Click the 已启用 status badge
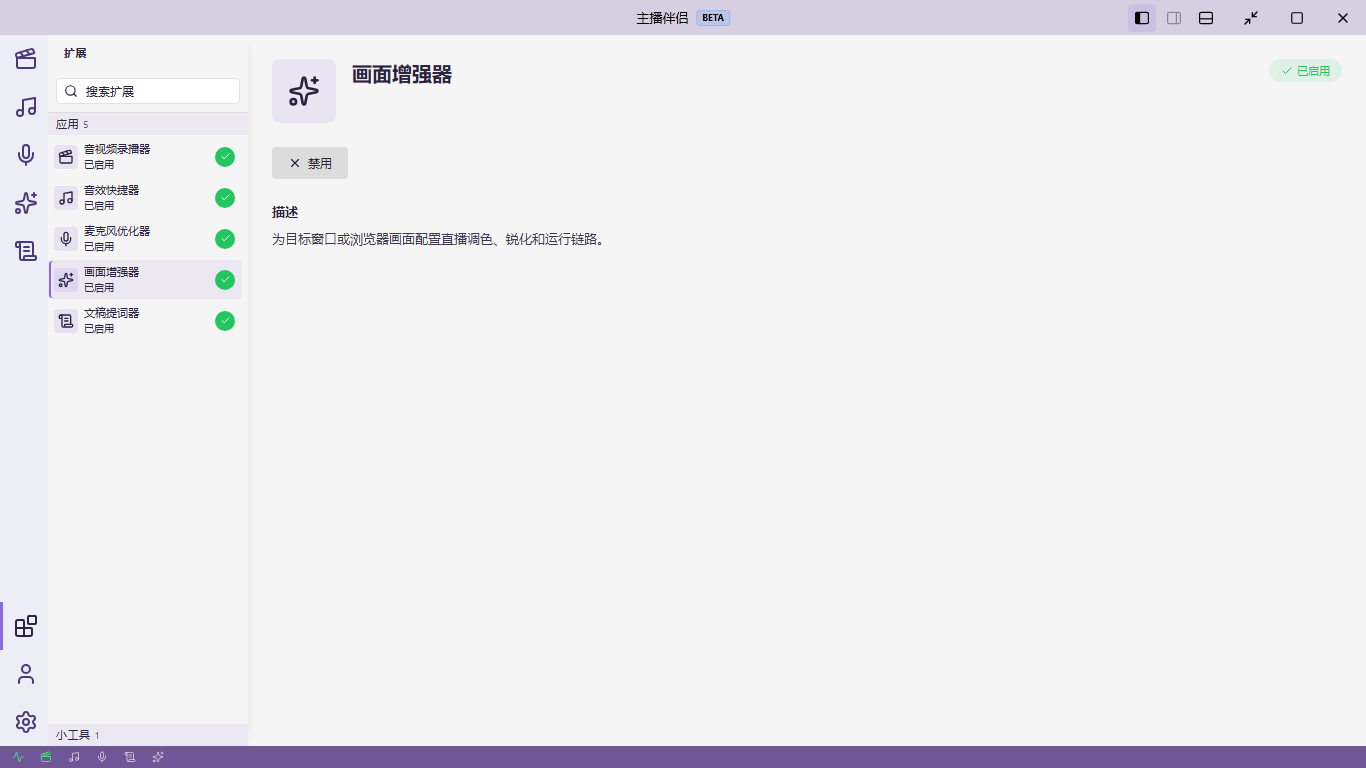This screenshot has width=1366, height=768. (1305, 71)
